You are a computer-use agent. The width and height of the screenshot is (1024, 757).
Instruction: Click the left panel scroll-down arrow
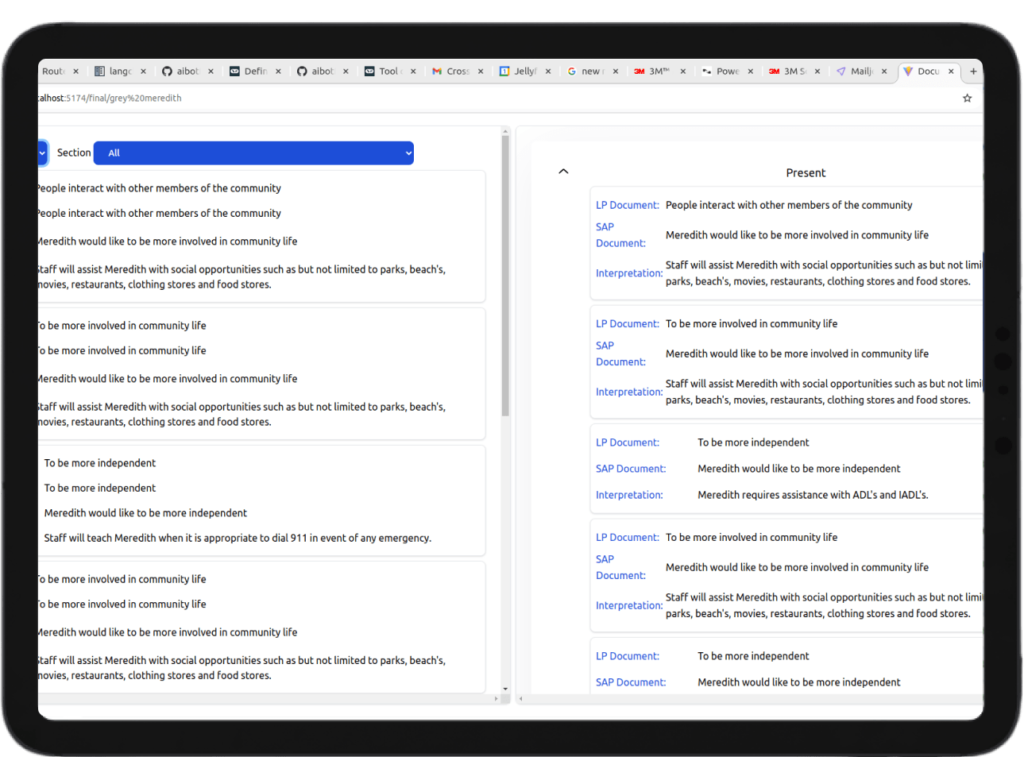505,688
